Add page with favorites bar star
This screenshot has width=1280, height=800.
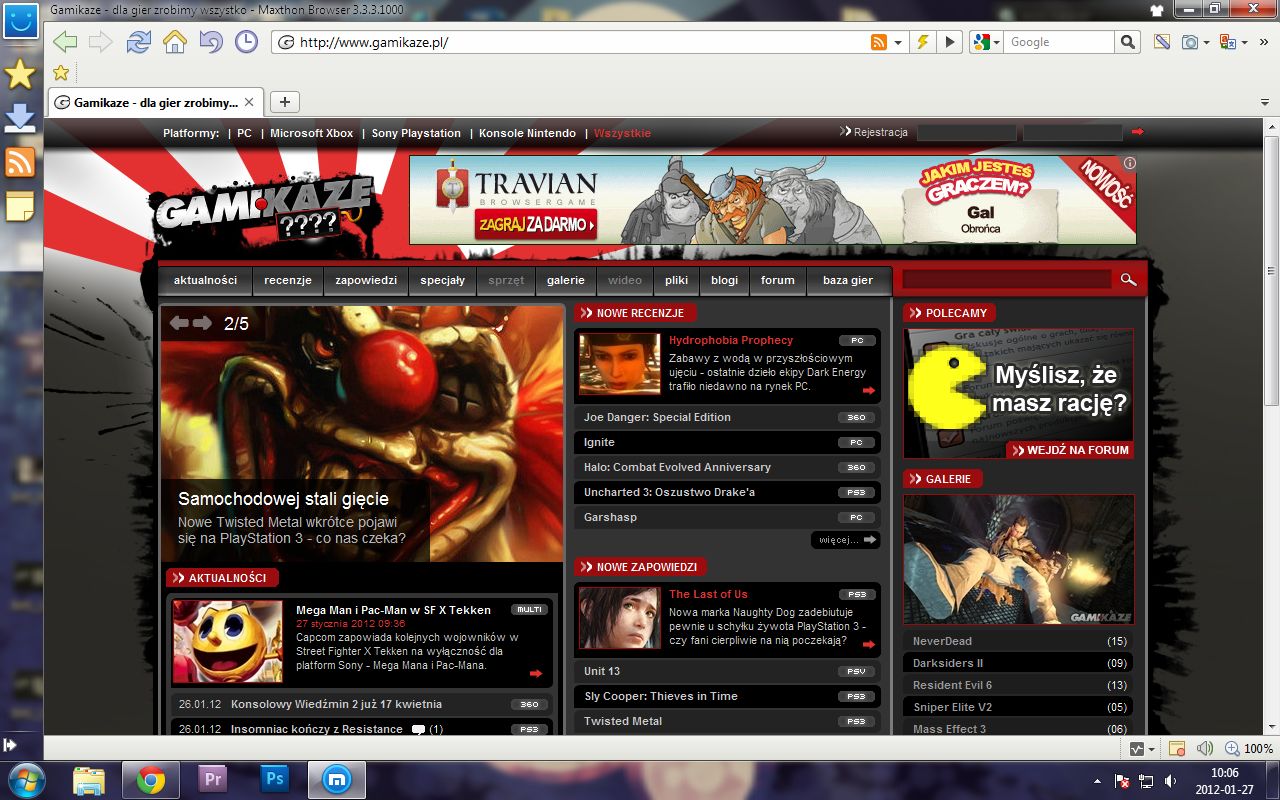(x=61, y=72)
